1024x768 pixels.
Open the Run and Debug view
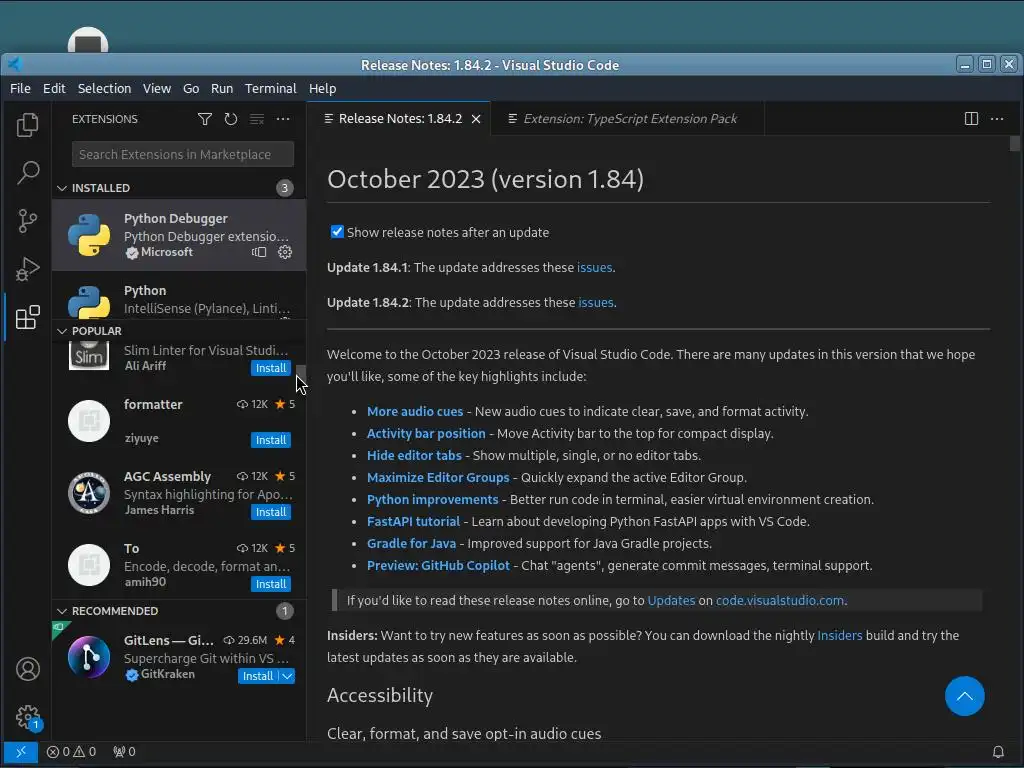(27, 269)
